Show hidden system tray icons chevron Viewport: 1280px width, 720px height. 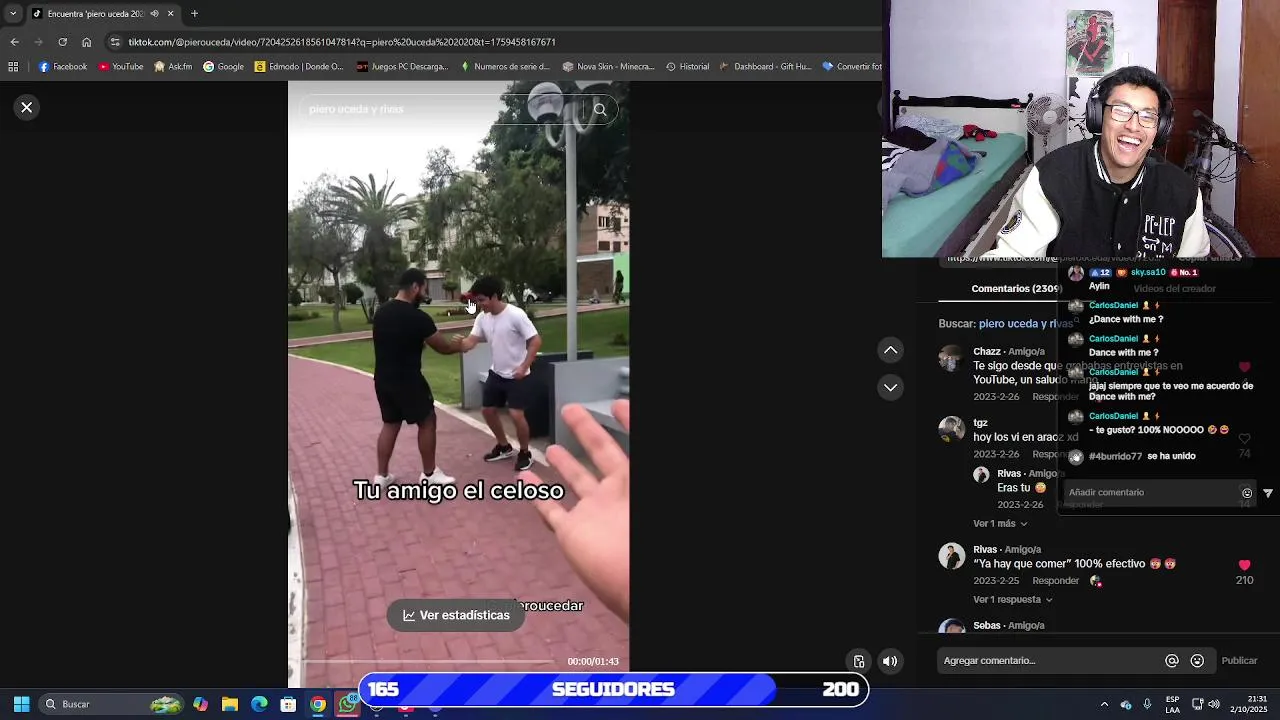(x=1104, y=704)
